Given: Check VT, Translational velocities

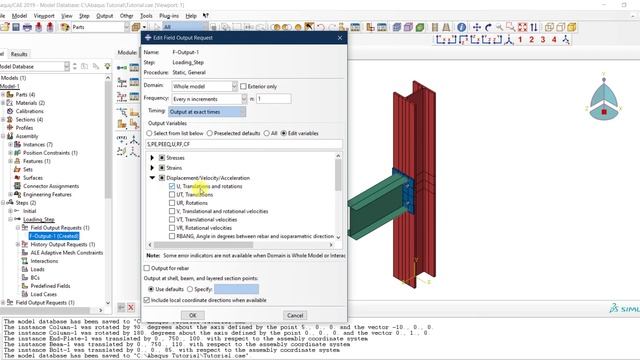Looking at the screenshot, I should 172,220.
